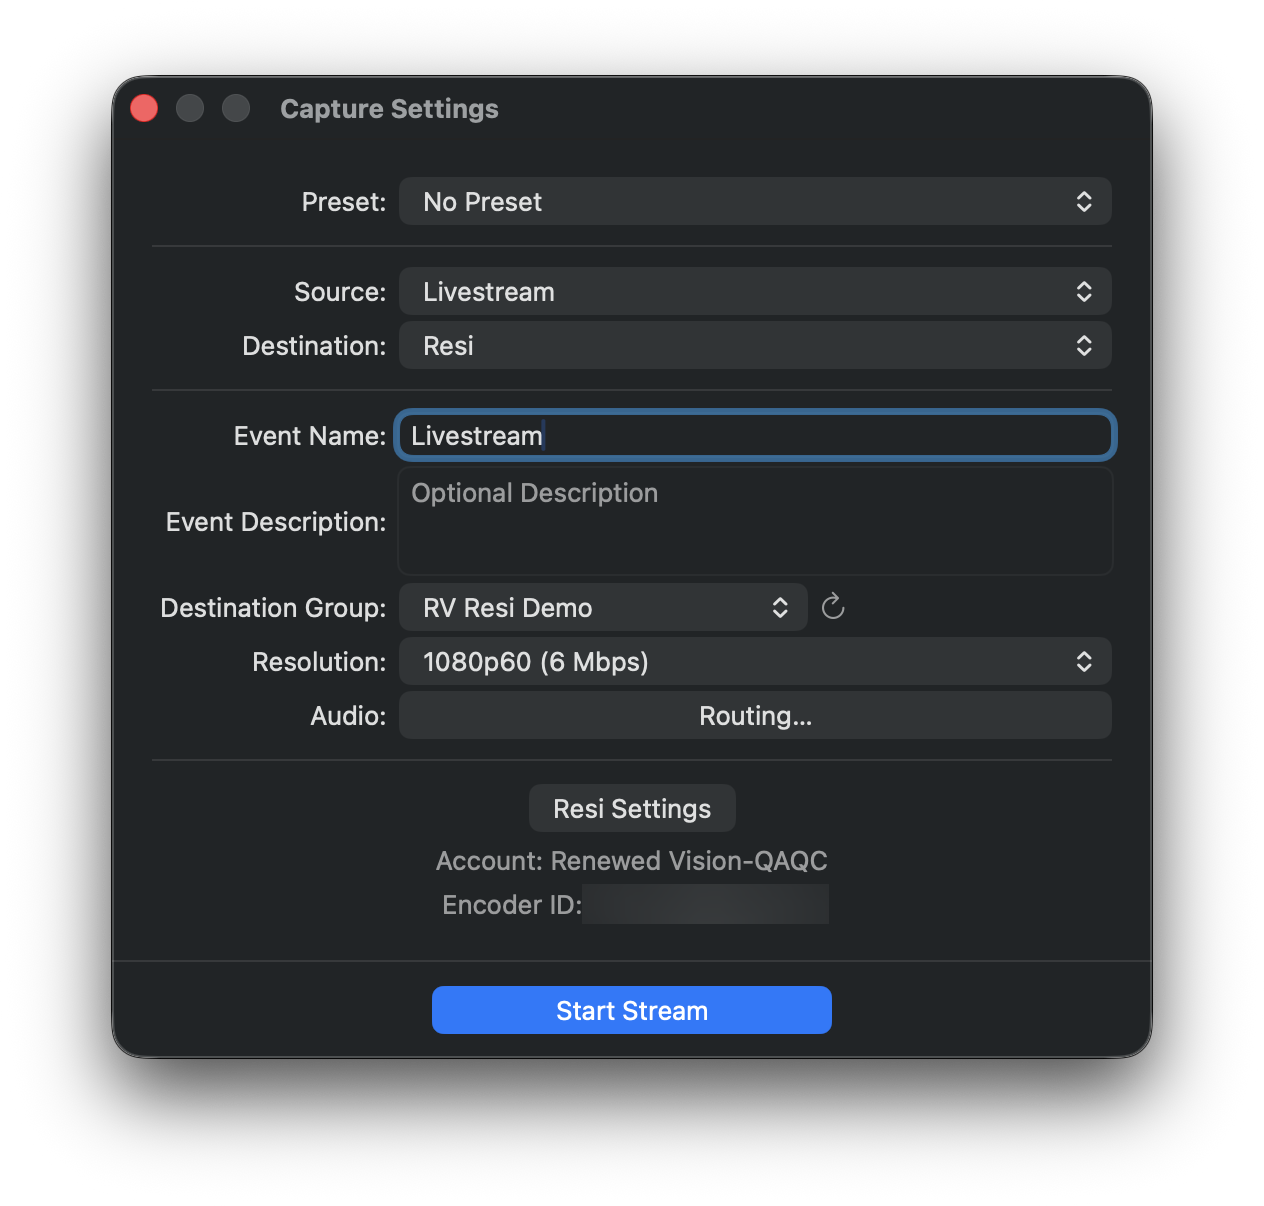1264x1206 pixels.
Task: Click into the Optional Description box
Action: click(x=755, y=521)
